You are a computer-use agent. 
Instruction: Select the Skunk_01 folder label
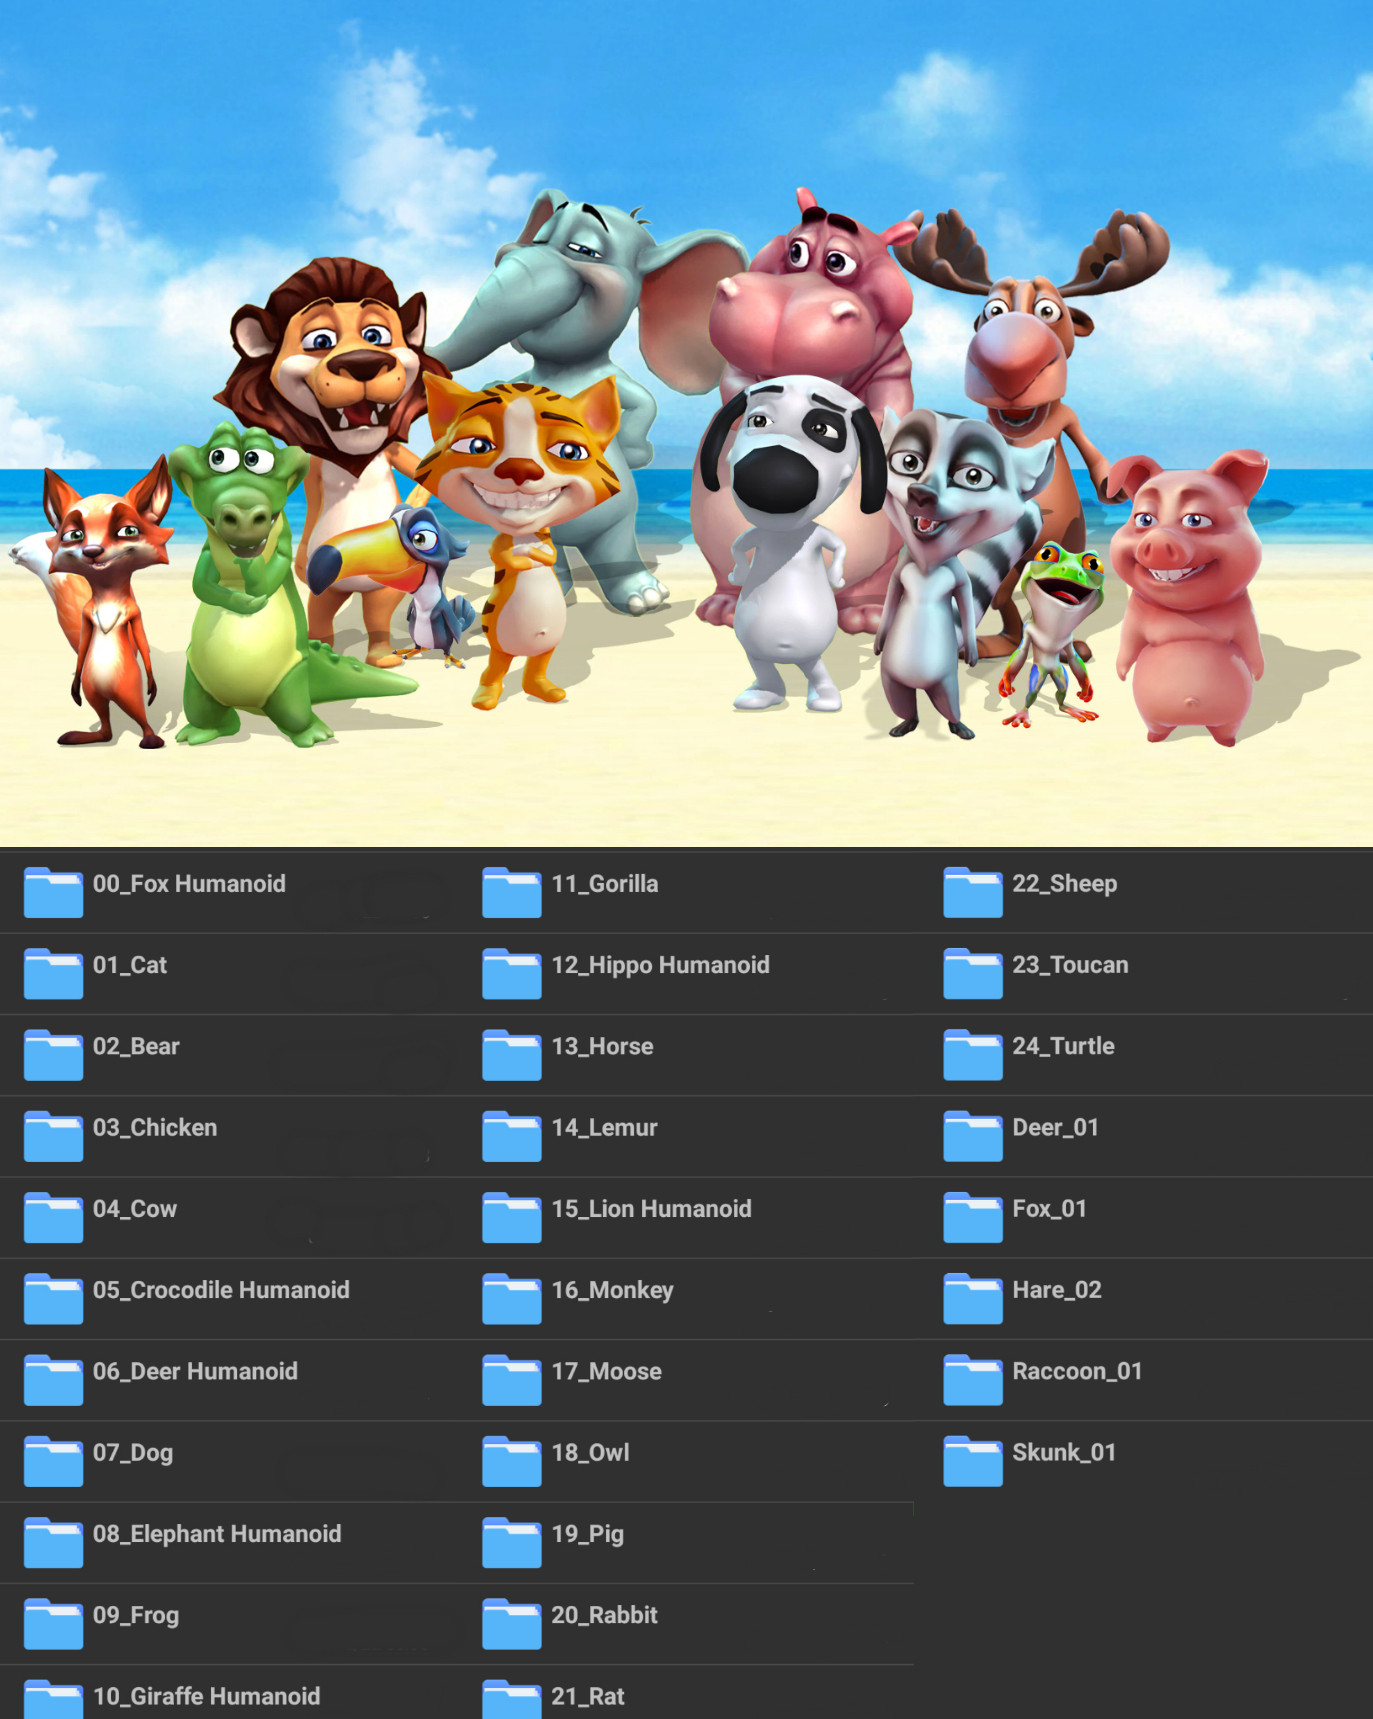coord(1064,1453)
